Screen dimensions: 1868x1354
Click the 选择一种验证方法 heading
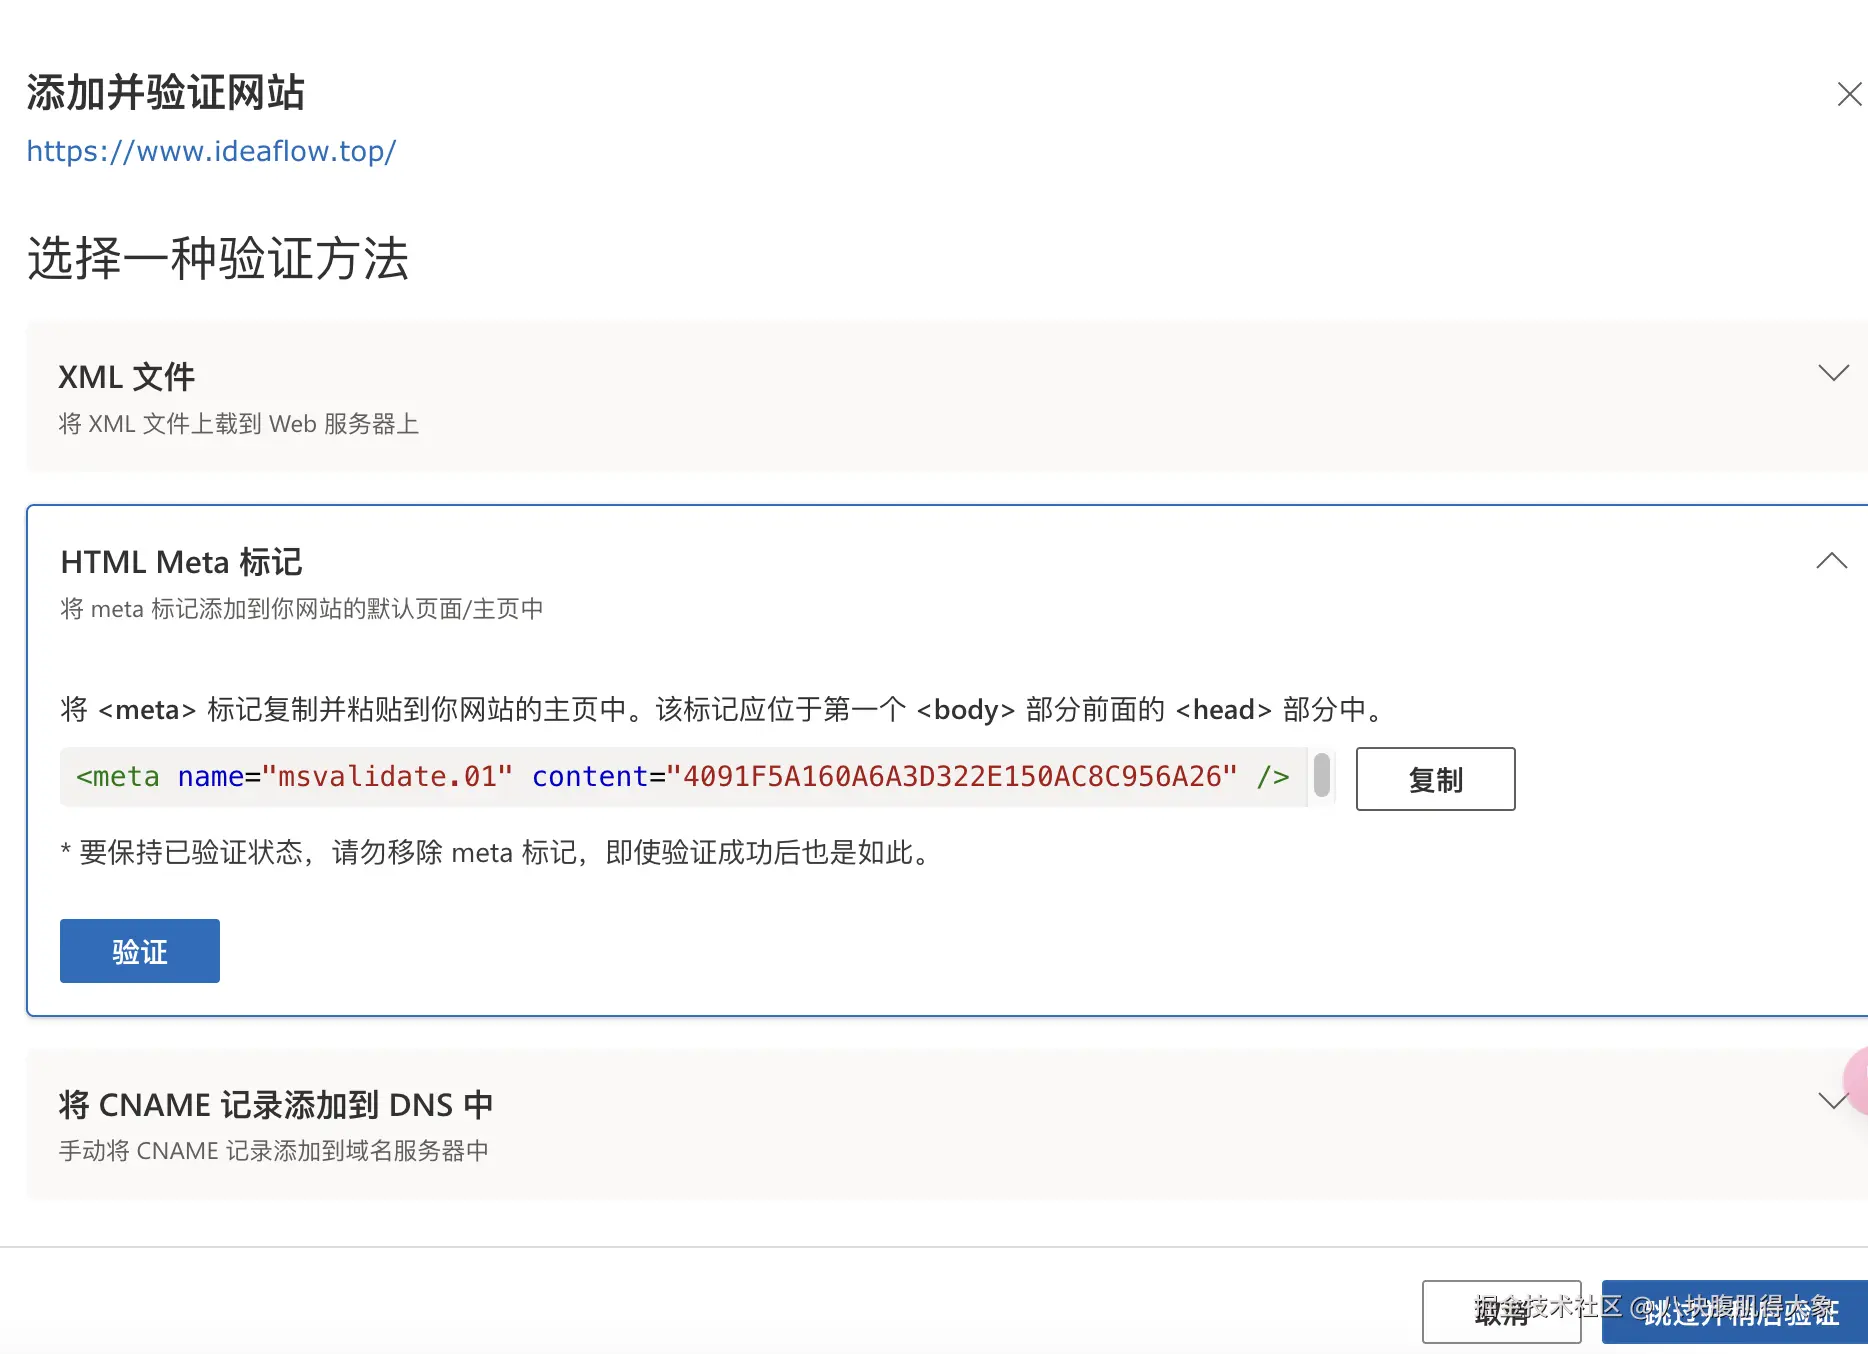click(x=218, y=259)
